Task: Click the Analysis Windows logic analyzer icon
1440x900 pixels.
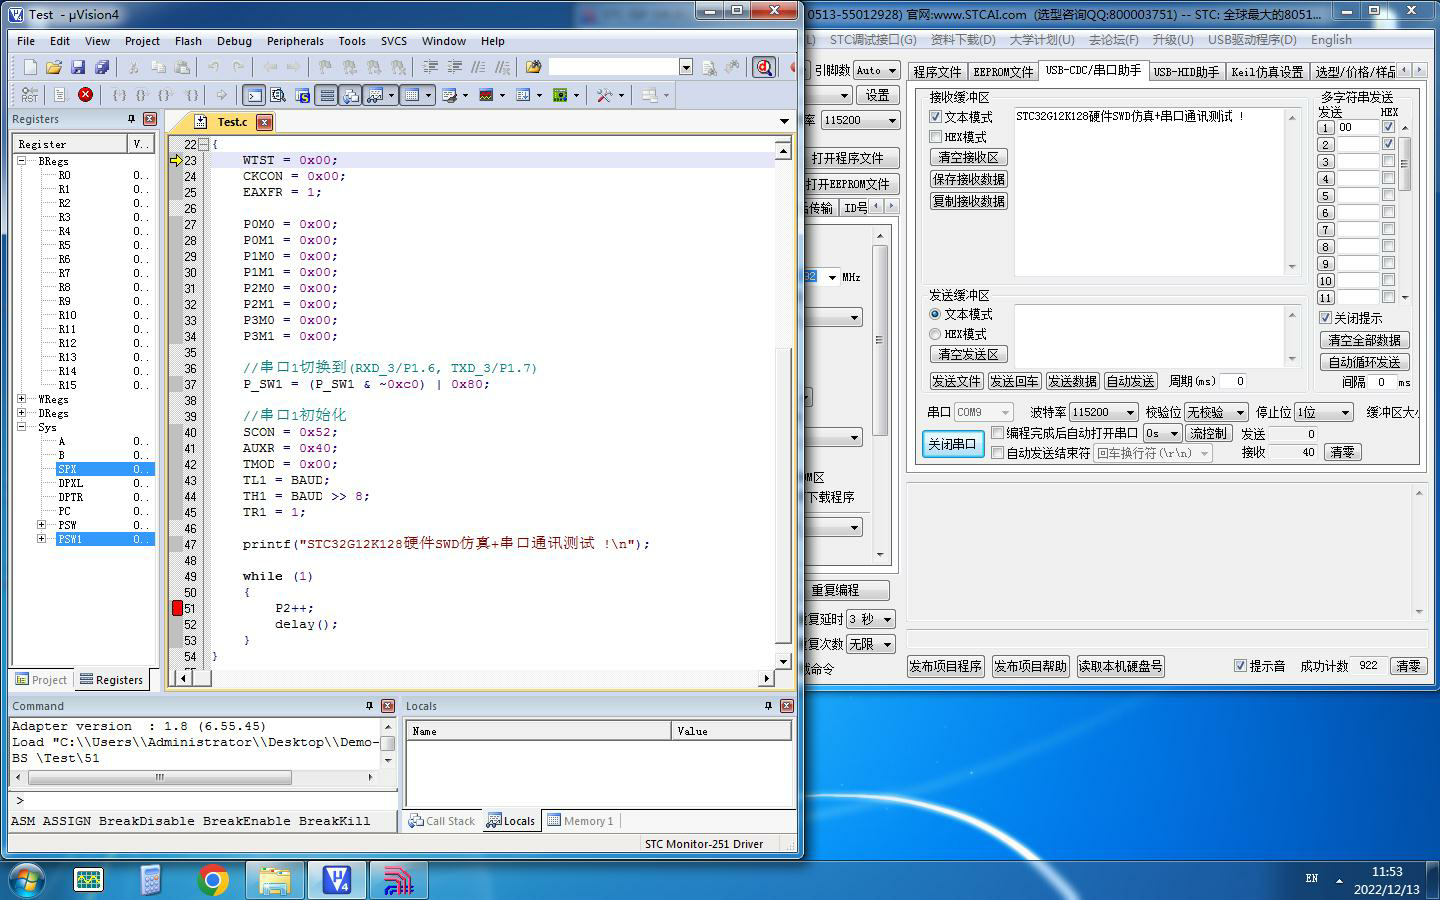Action: [486, 95]
